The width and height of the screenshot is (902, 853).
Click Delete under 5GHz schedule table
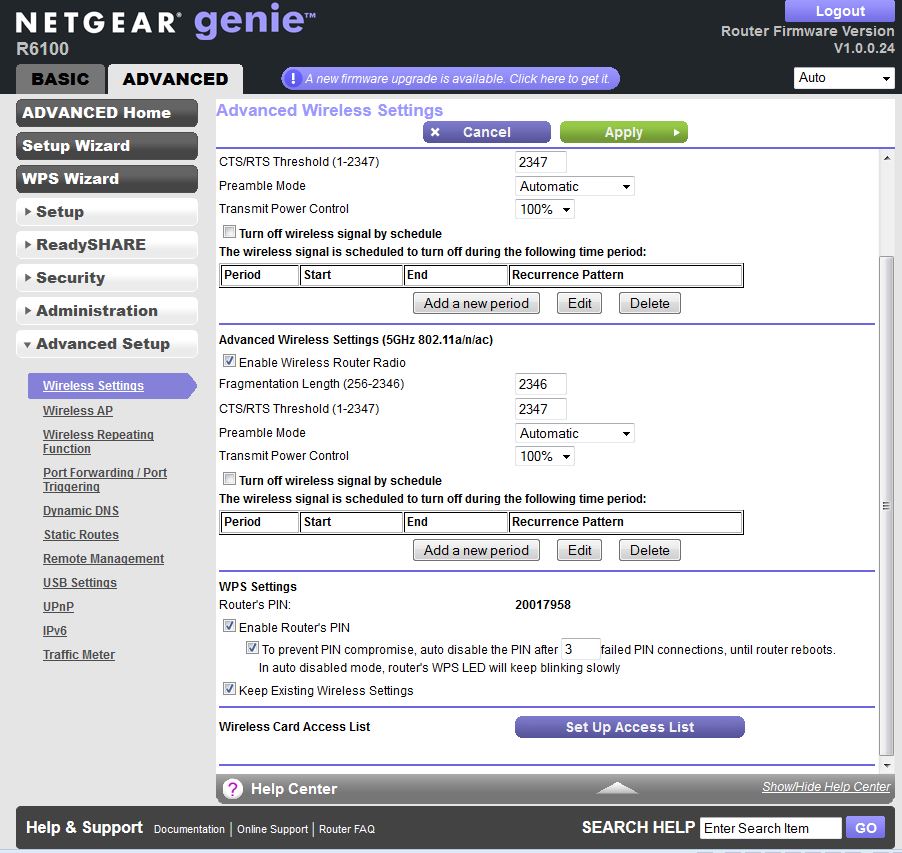pos(649,550)
